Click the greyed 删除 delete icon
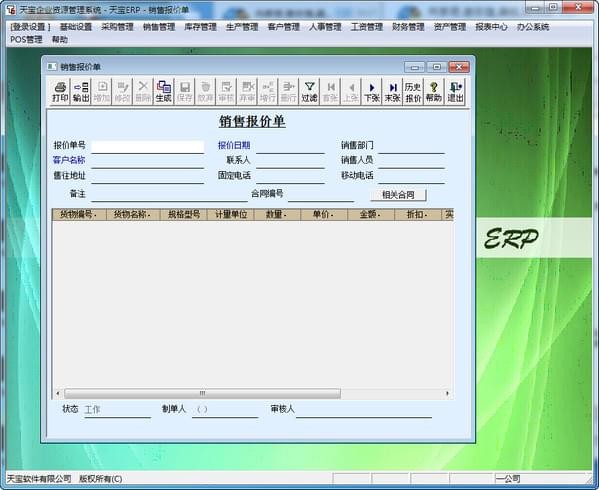The image size is (599, 490). (143, 92)
